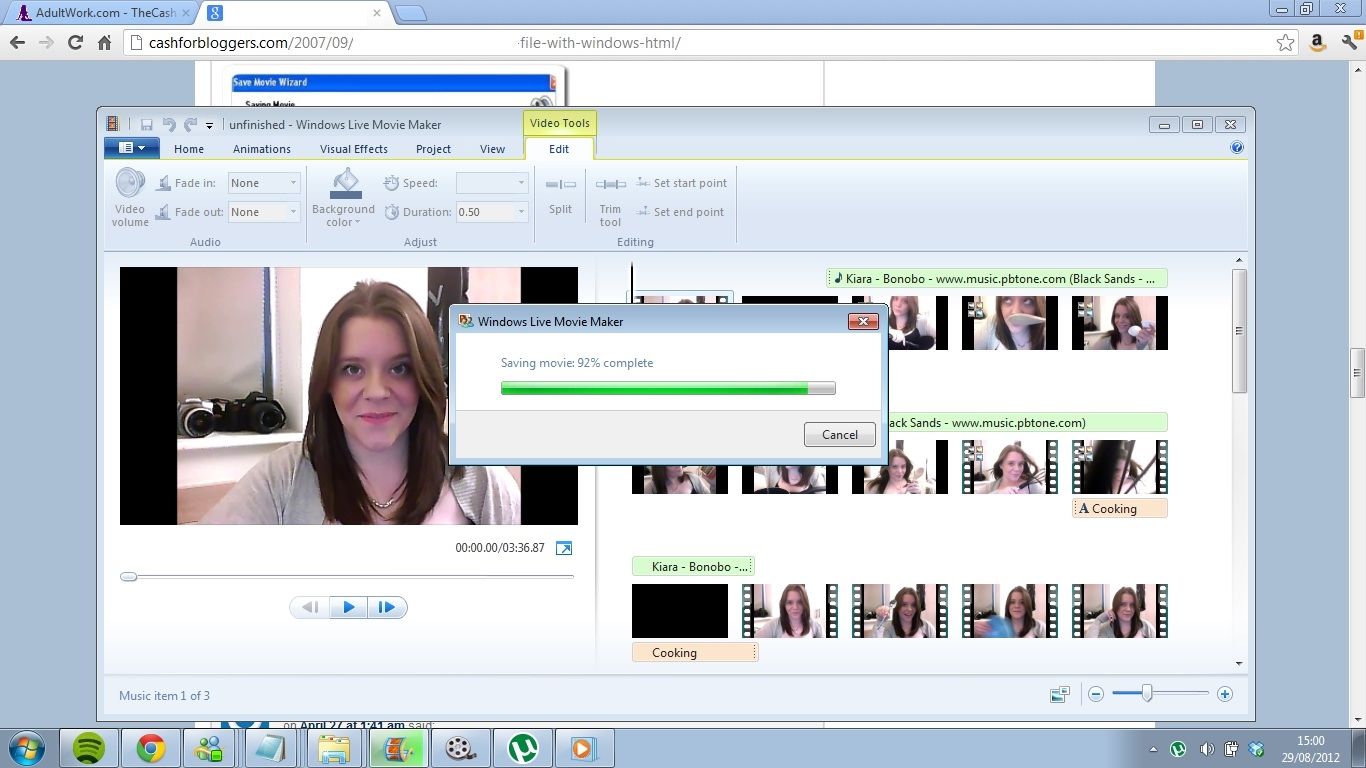This screenshot has width=1366, height=768.
Task: Click the saving movie progress bar
Action: (x=668, y=388)
